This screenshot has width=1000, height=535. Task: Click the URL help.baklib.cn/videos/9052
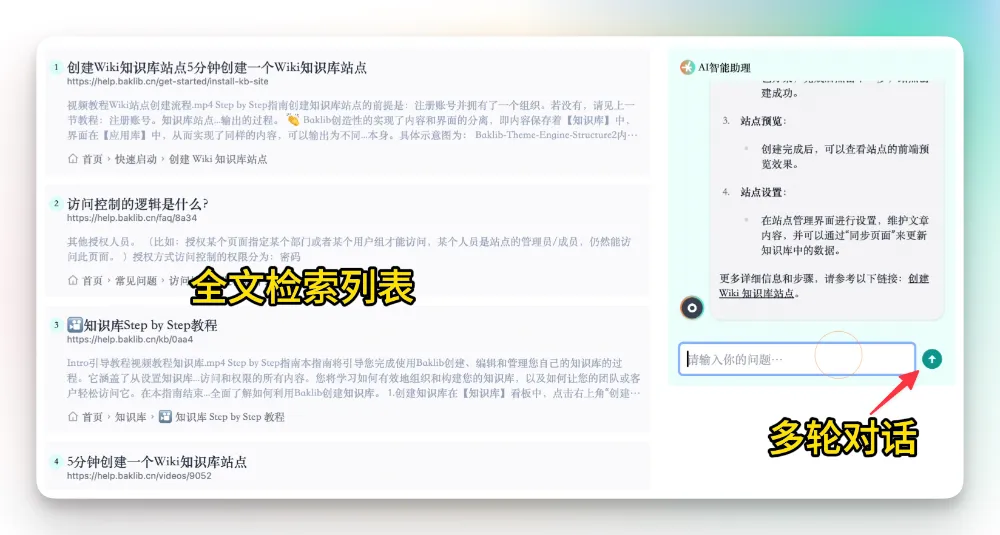point(139,475)
